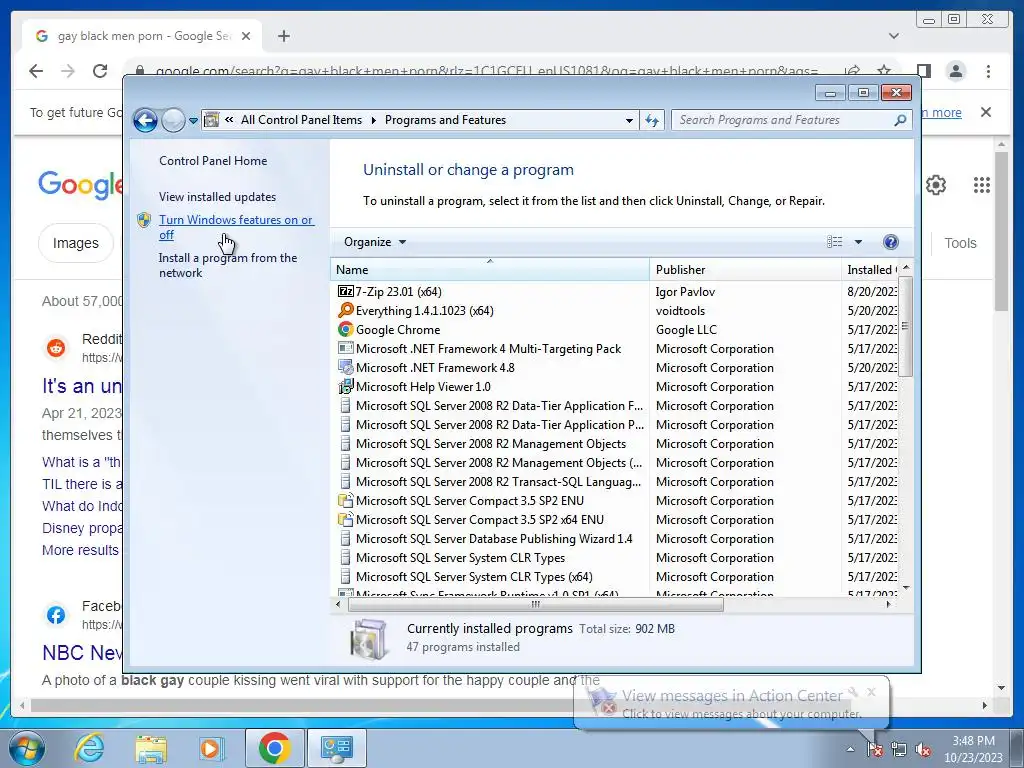1024x768 pixels.
Task: Click Turn Windows features on or off
Action: tap(236, 227)
